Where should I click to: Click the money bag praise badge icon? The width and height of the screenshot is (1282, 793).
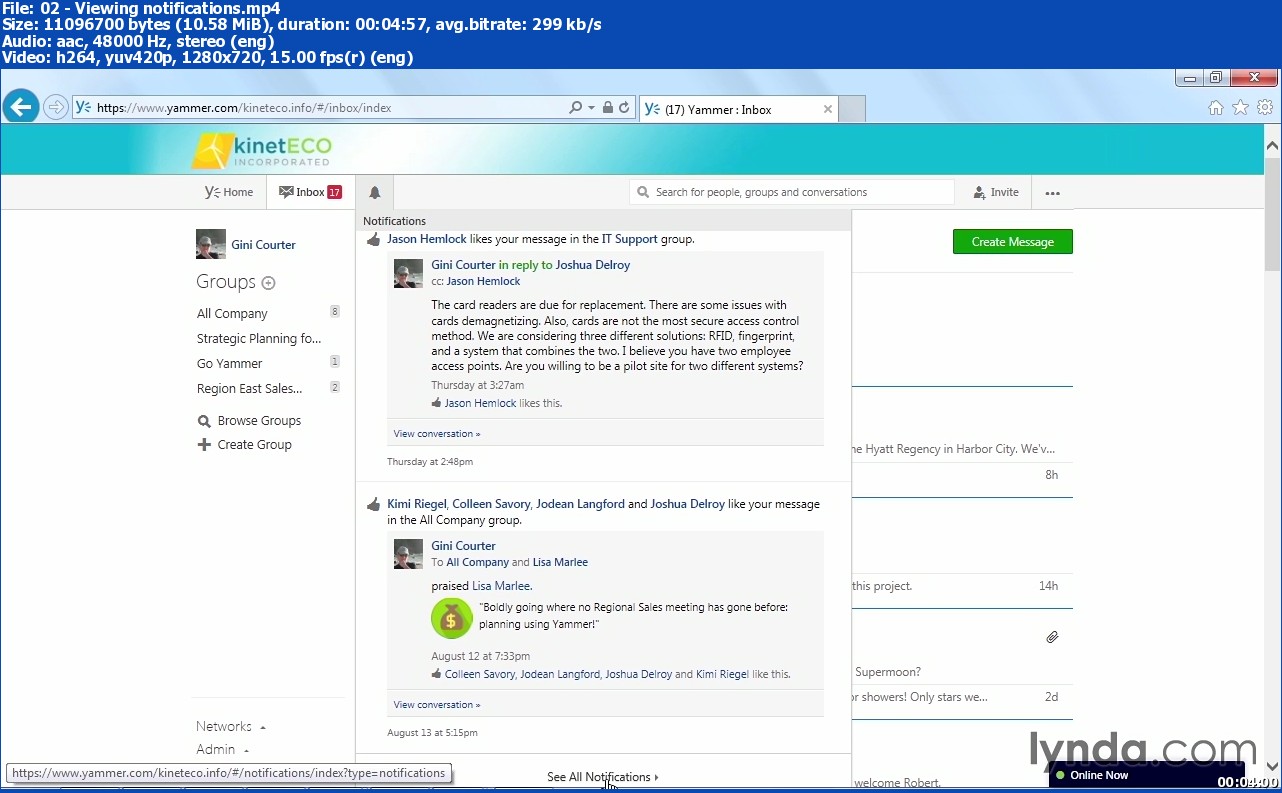[x=451, y=618]
